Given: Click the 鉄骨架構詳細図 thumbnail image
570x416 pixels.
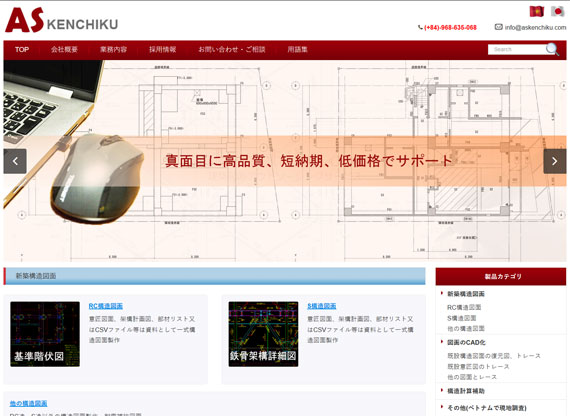Looking at the screenshot, I should (x=263, y=334).
